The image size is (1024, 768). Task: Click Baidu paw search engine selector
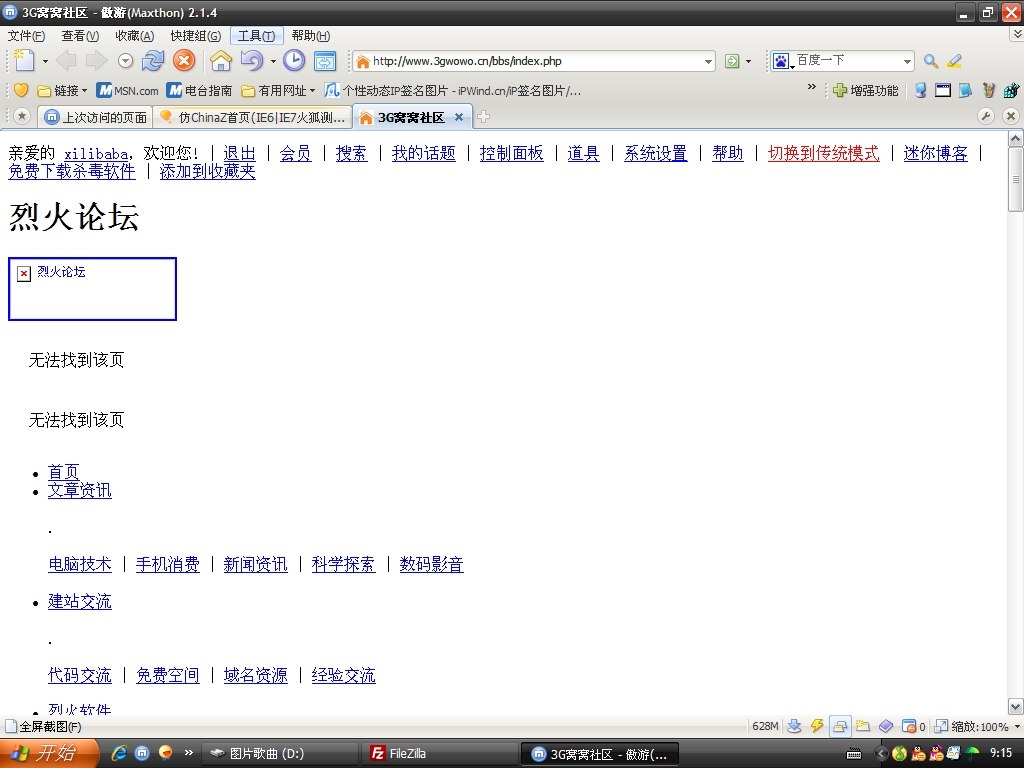[782, 61]
